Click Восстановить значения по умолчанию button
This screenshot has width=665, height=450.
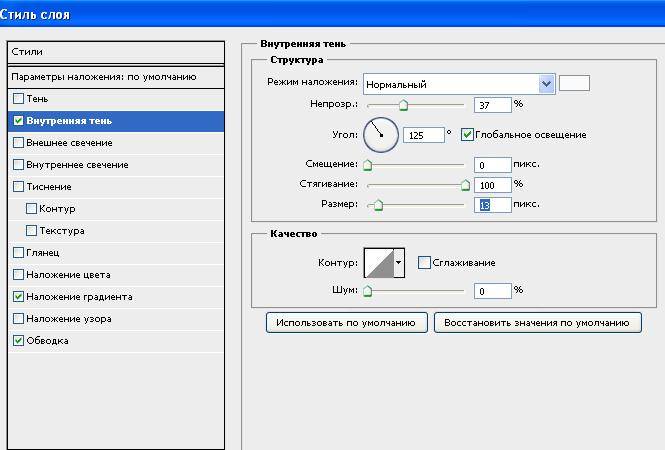tap(537, 323)
